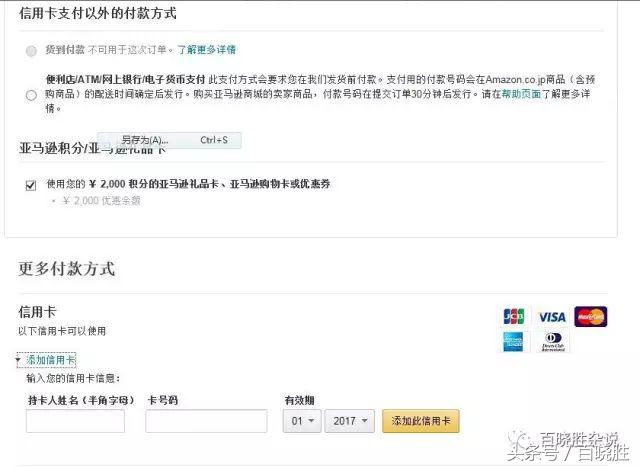Viewport: 640px width, 468px height.
Task: Click the VISA card logo
Action: pos(551,317)
